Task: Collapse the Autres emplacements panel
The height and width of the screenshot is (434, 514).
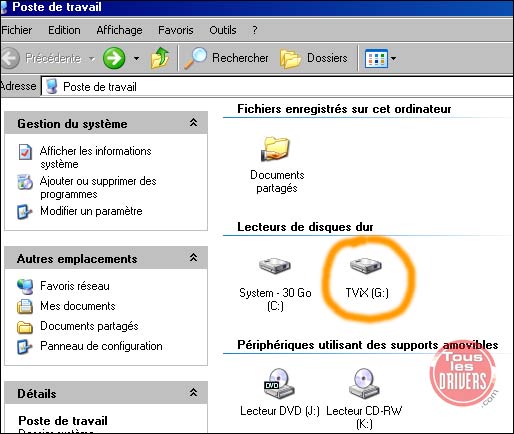Action: pos(193,257)
